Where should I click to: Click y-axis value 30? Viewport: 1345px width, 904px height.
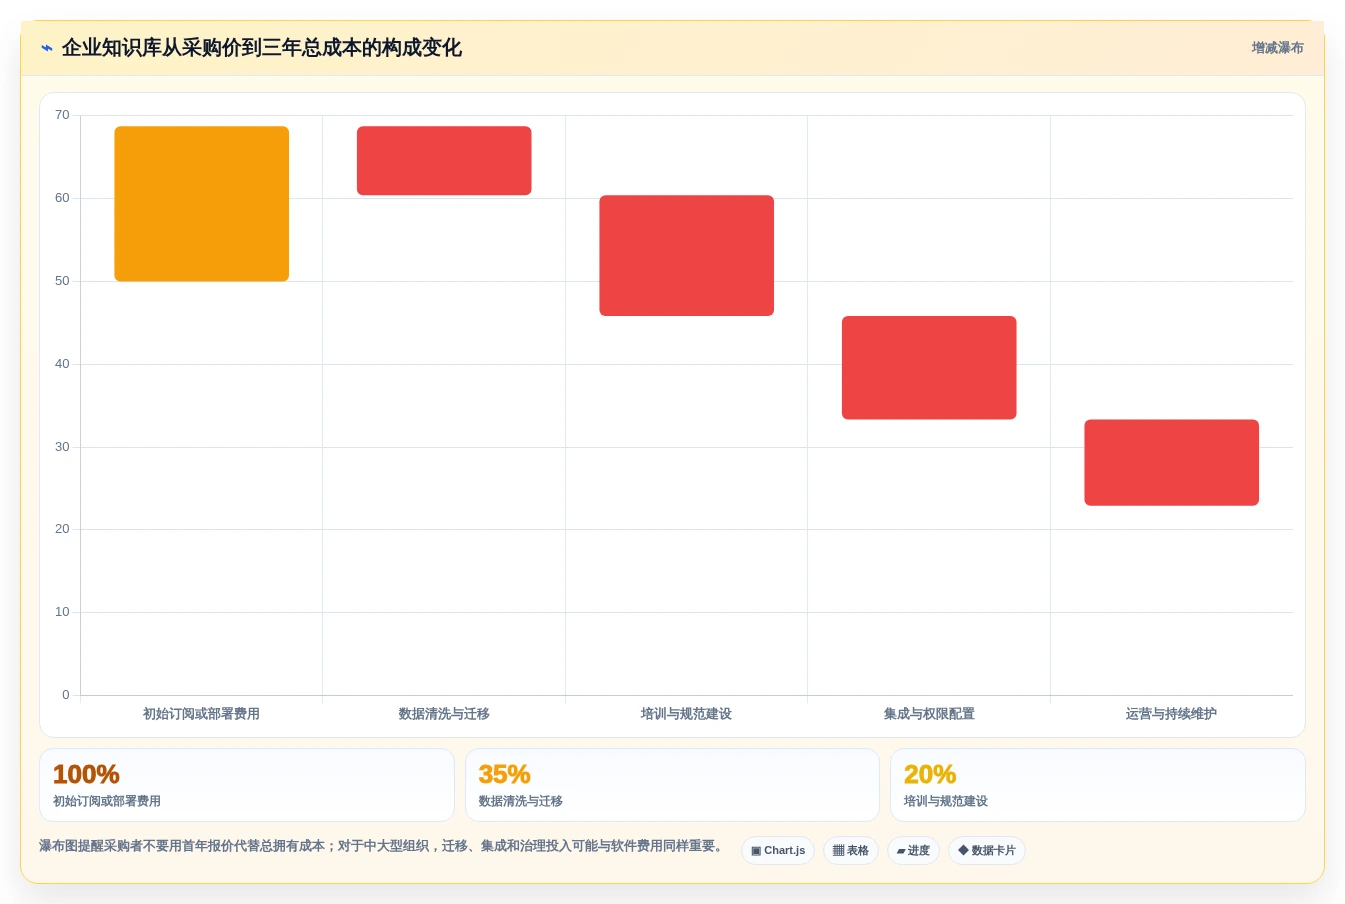[x=62, y=447]
